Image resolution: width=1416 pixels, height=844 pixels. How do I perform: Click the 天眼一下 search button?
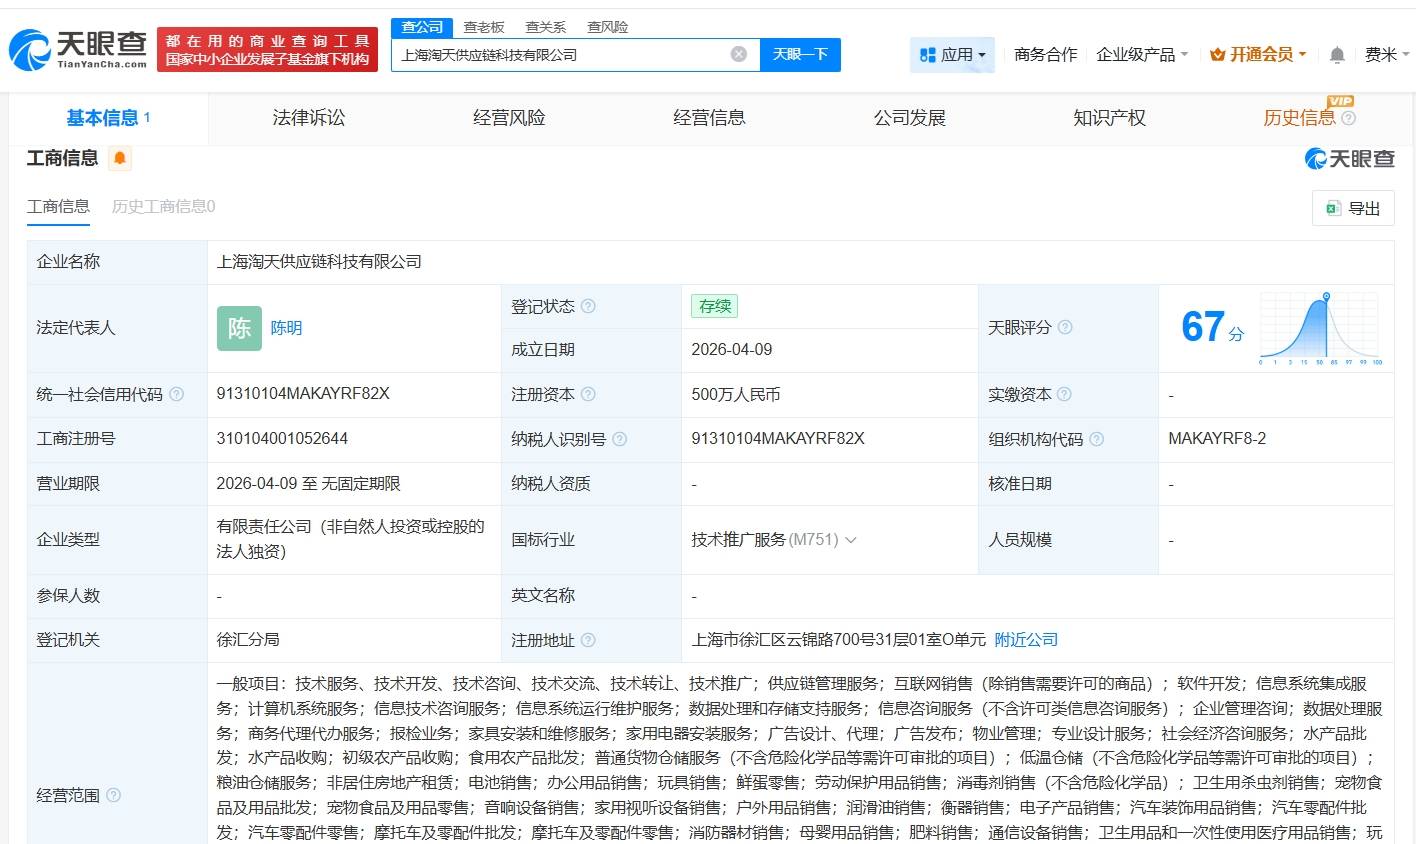[x=800, y=54]
